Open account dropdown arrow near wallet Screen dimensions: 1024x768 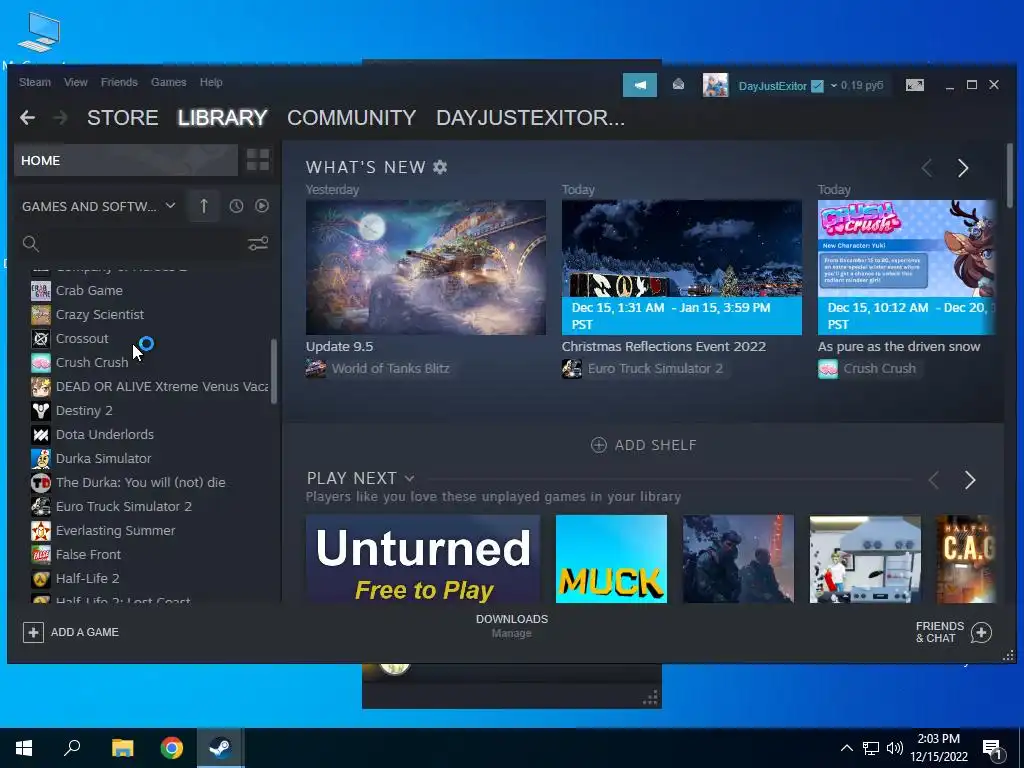click(833, 86)
